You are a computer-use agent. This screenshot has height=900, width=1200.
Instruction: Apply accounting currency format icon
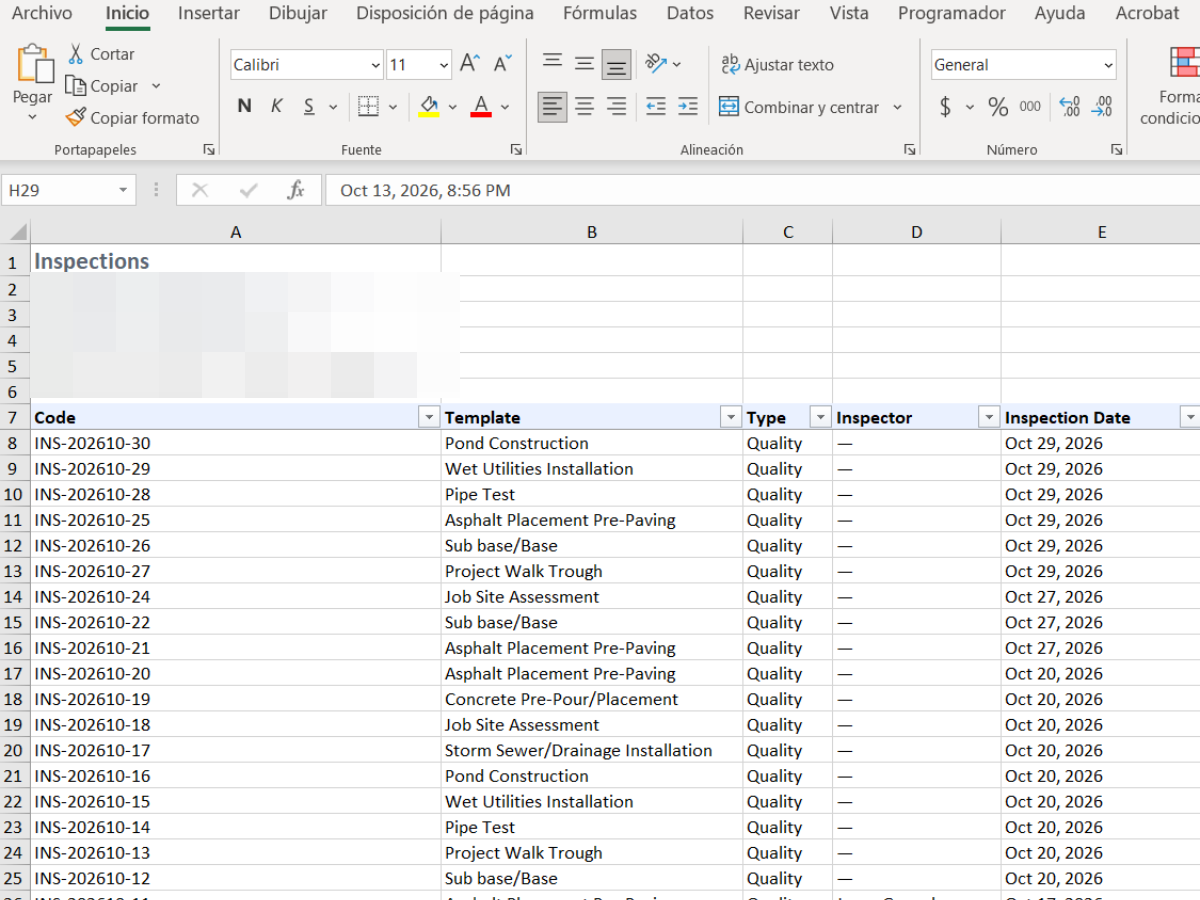945,106
